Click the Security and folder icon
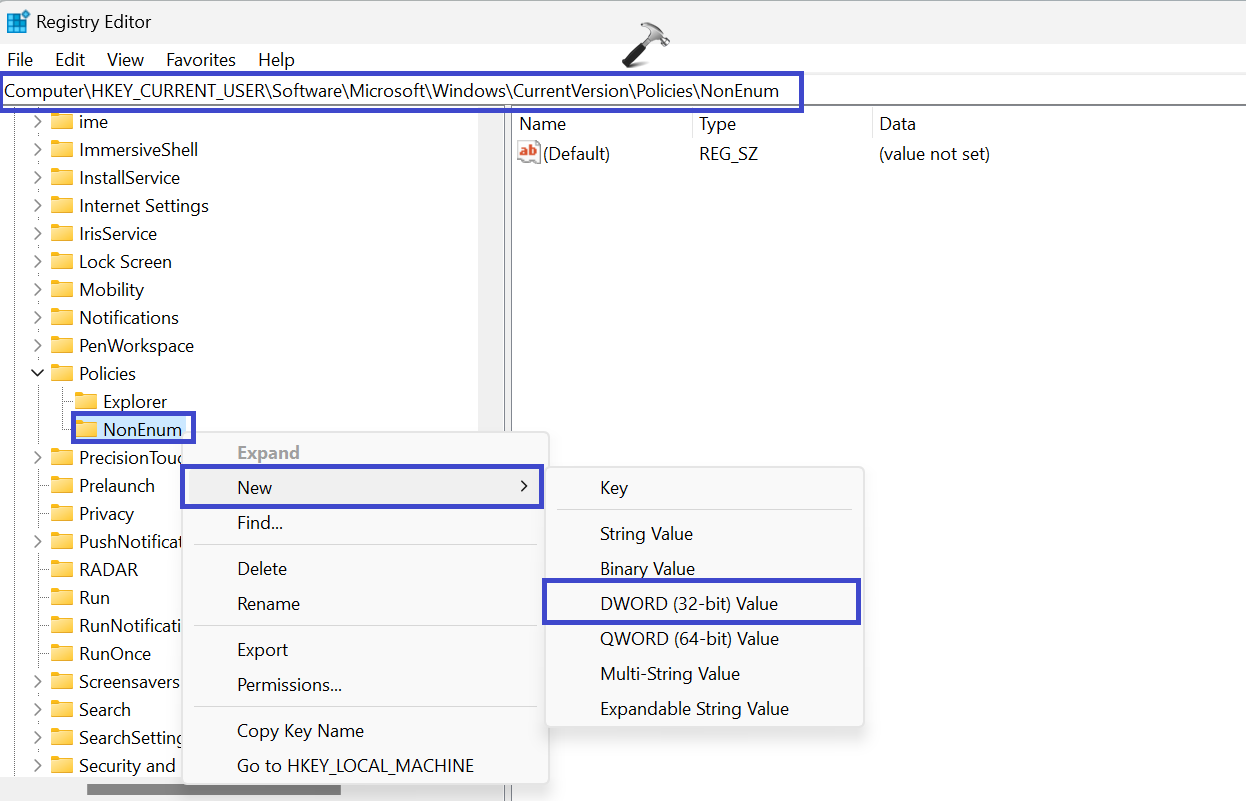1246x801 pixels. (63, 766)
